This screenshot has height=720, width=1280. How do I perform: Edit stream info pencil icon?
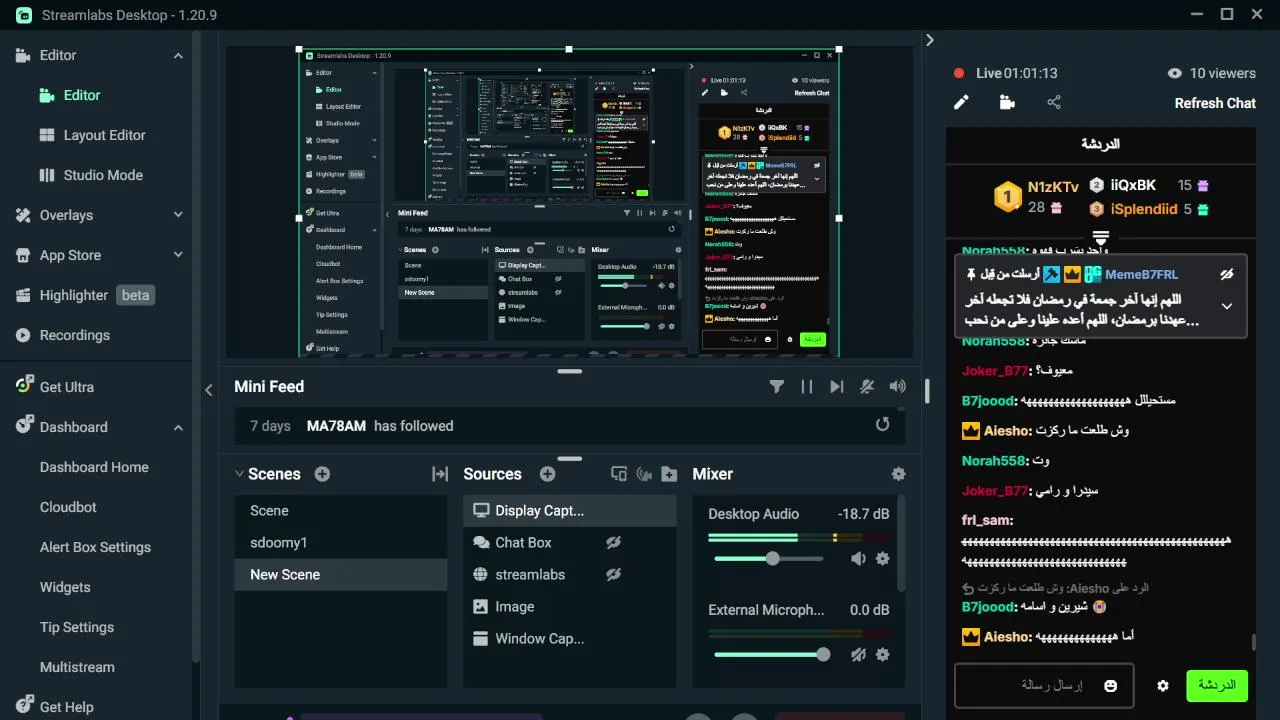961,102
